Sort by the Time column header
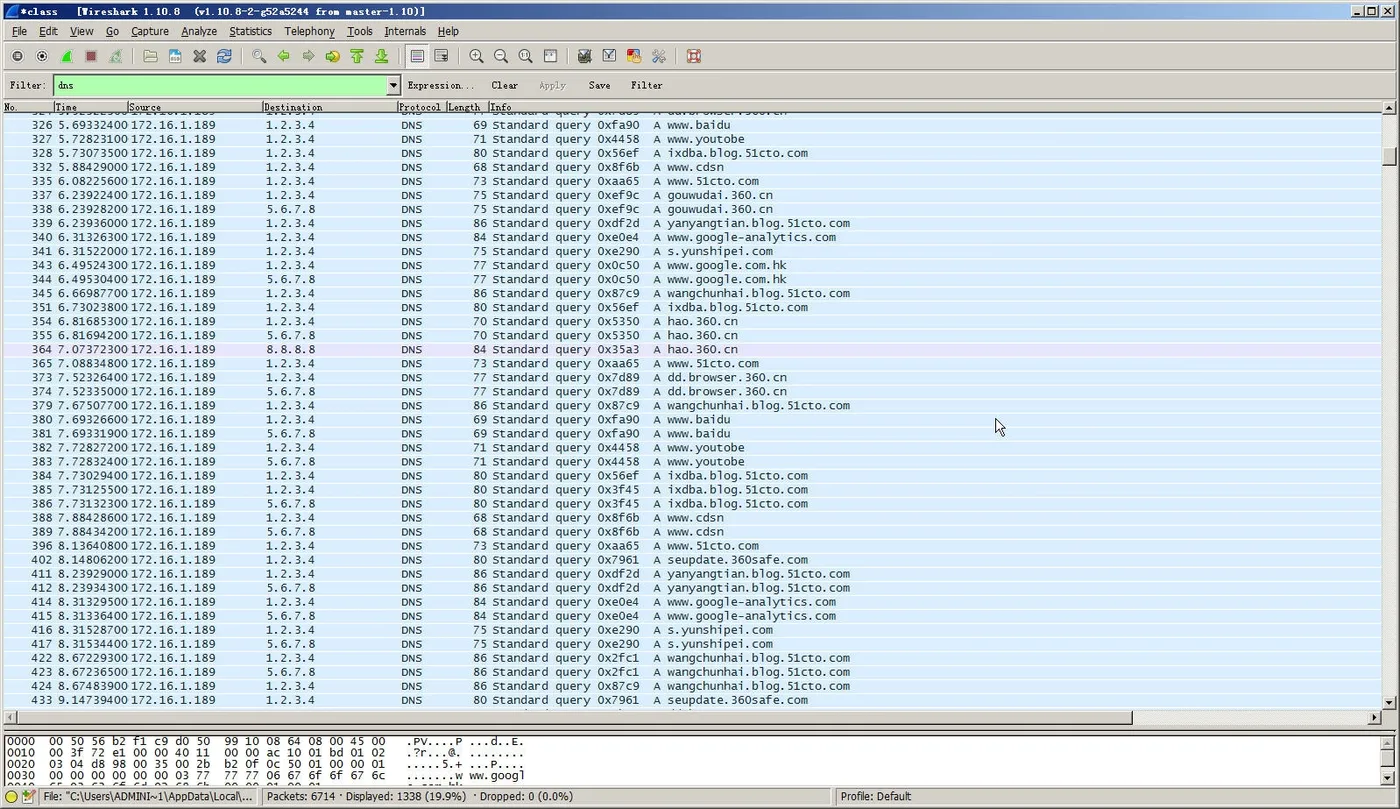This screenshot has width=1400, height=809. click(x=91, y=107)
